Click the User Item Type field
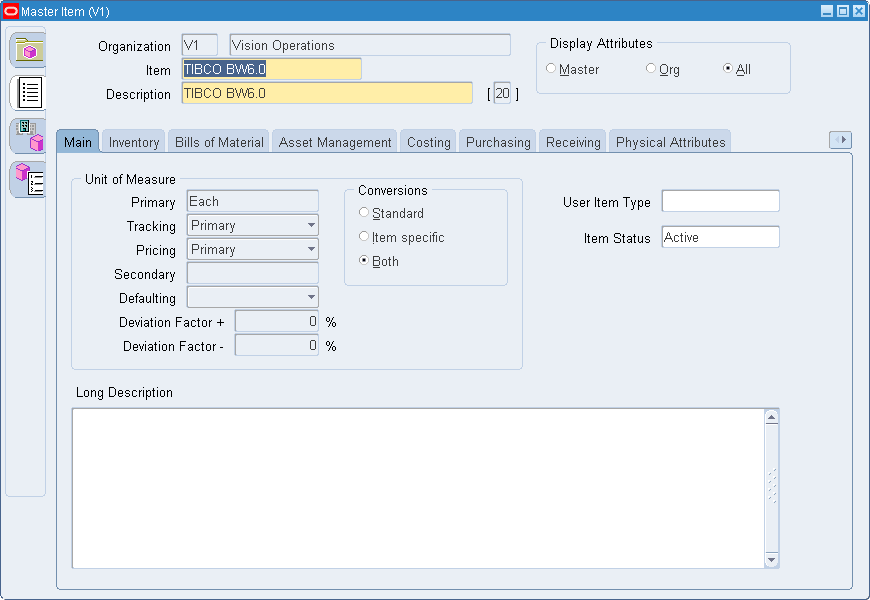 (720, 201)
